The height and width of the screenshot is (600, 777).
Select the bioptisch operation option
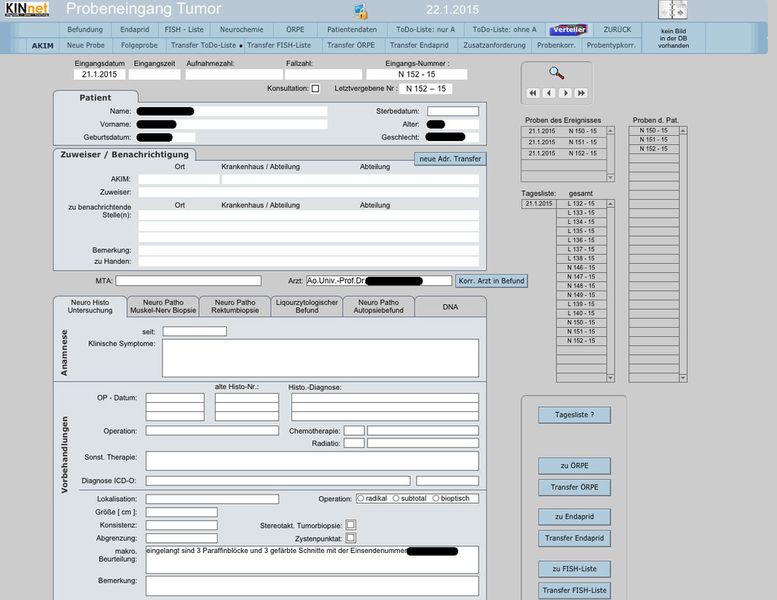tap(436, 498)
